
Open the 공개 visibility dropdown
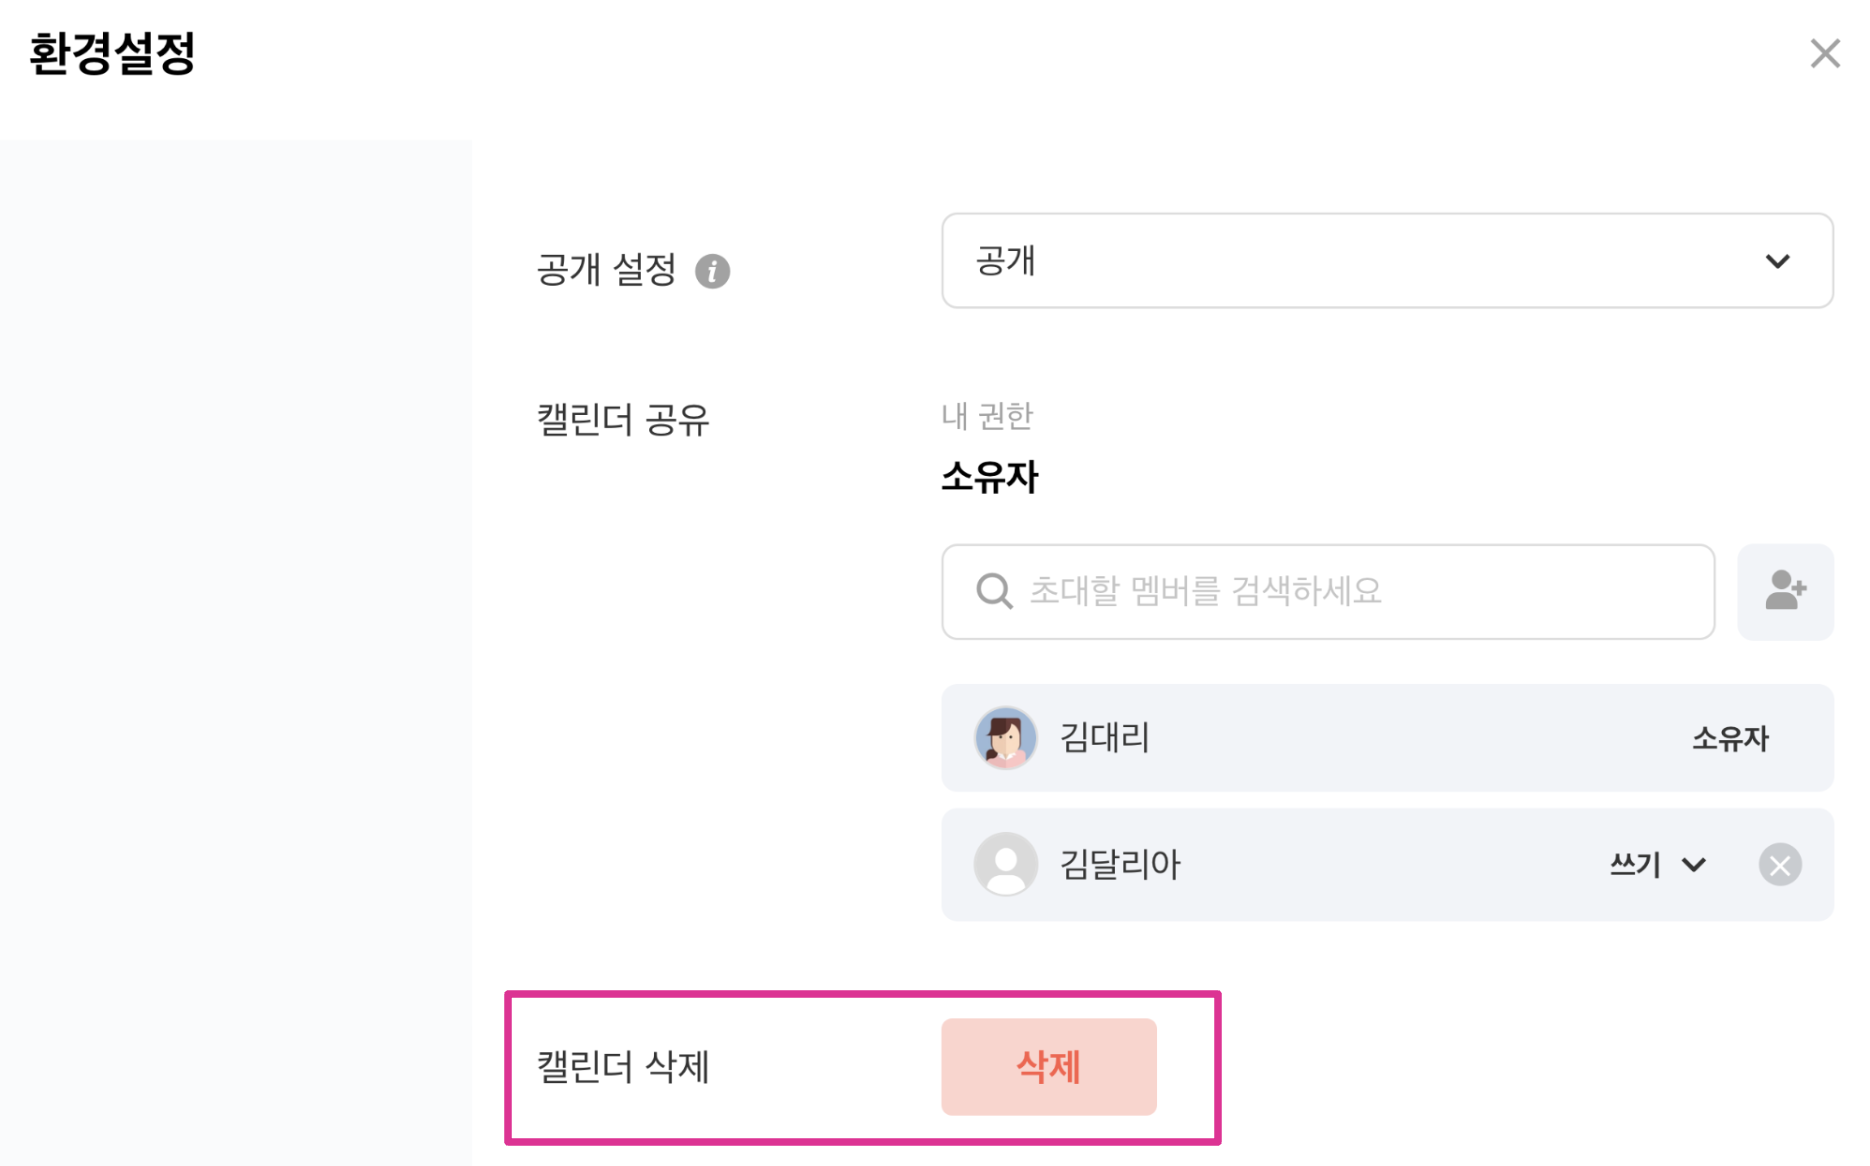pos(1385,261)
